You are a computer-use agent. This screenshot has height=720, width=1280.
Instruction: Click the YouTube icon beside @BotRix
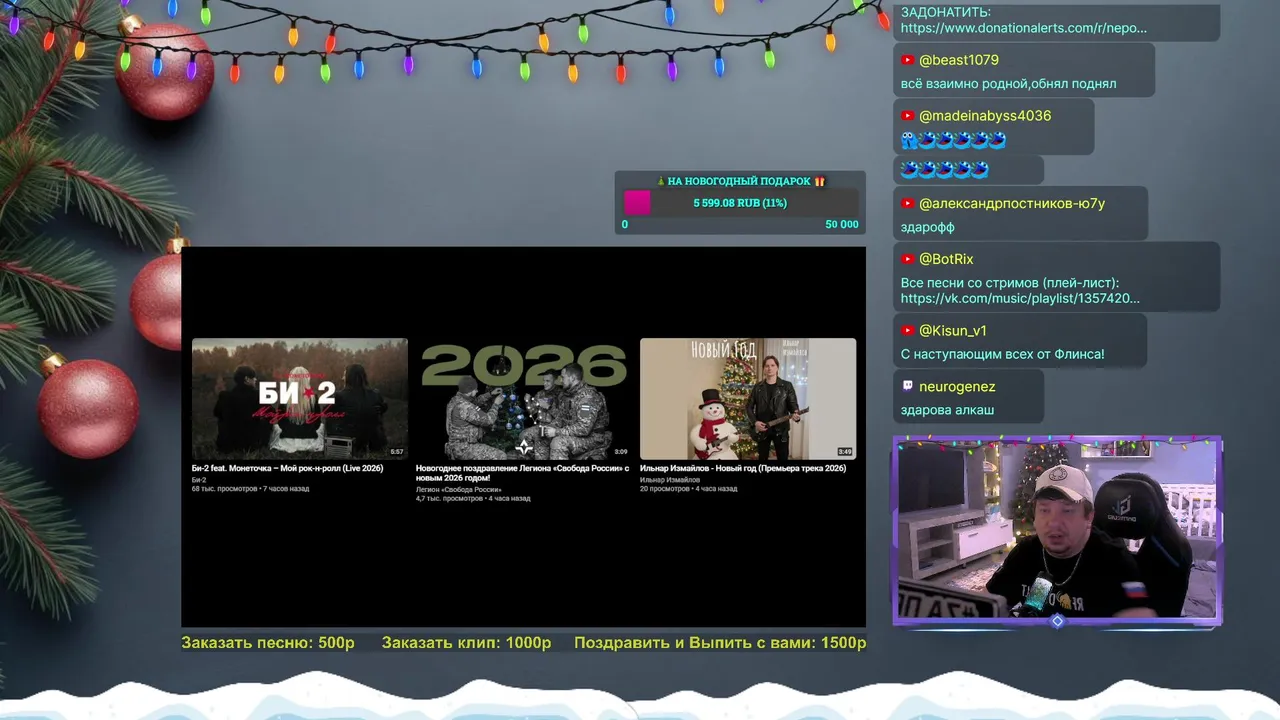point(907,260)
